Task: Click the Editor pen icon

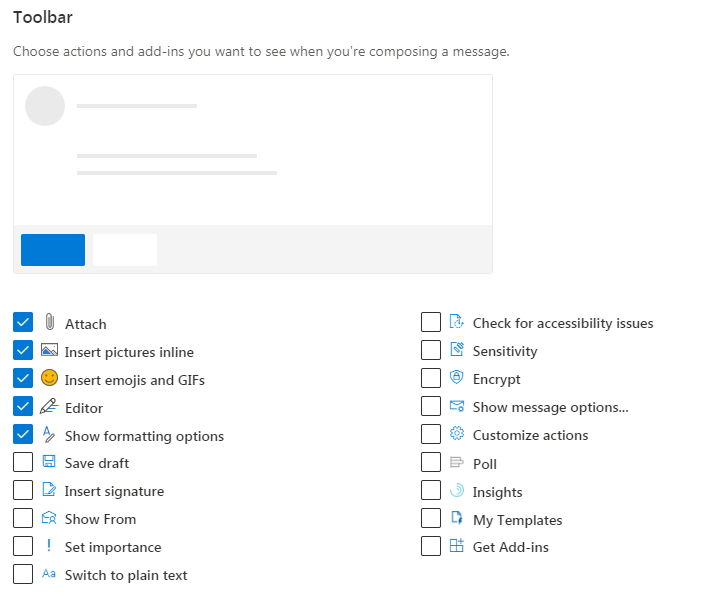Action: coord(49,407)
